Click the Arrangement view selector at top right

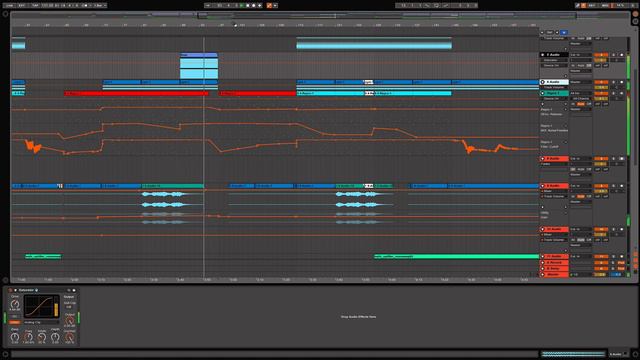(636, 13)
